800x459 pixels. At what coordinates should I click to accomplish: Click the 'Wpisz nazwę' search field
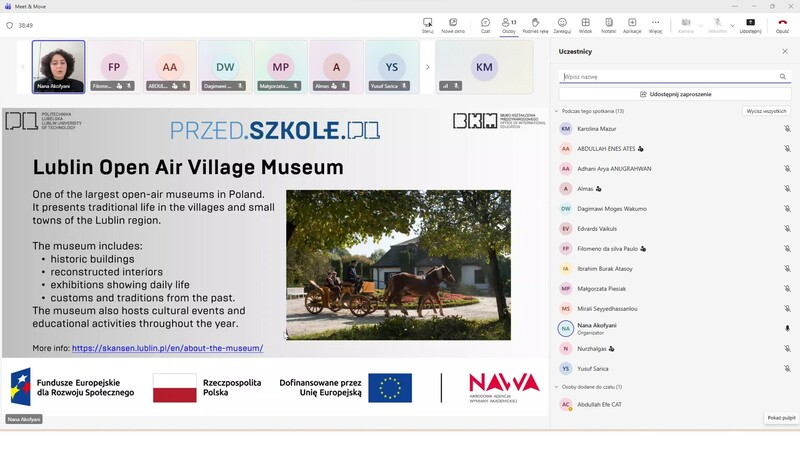(x=668, y=76)
